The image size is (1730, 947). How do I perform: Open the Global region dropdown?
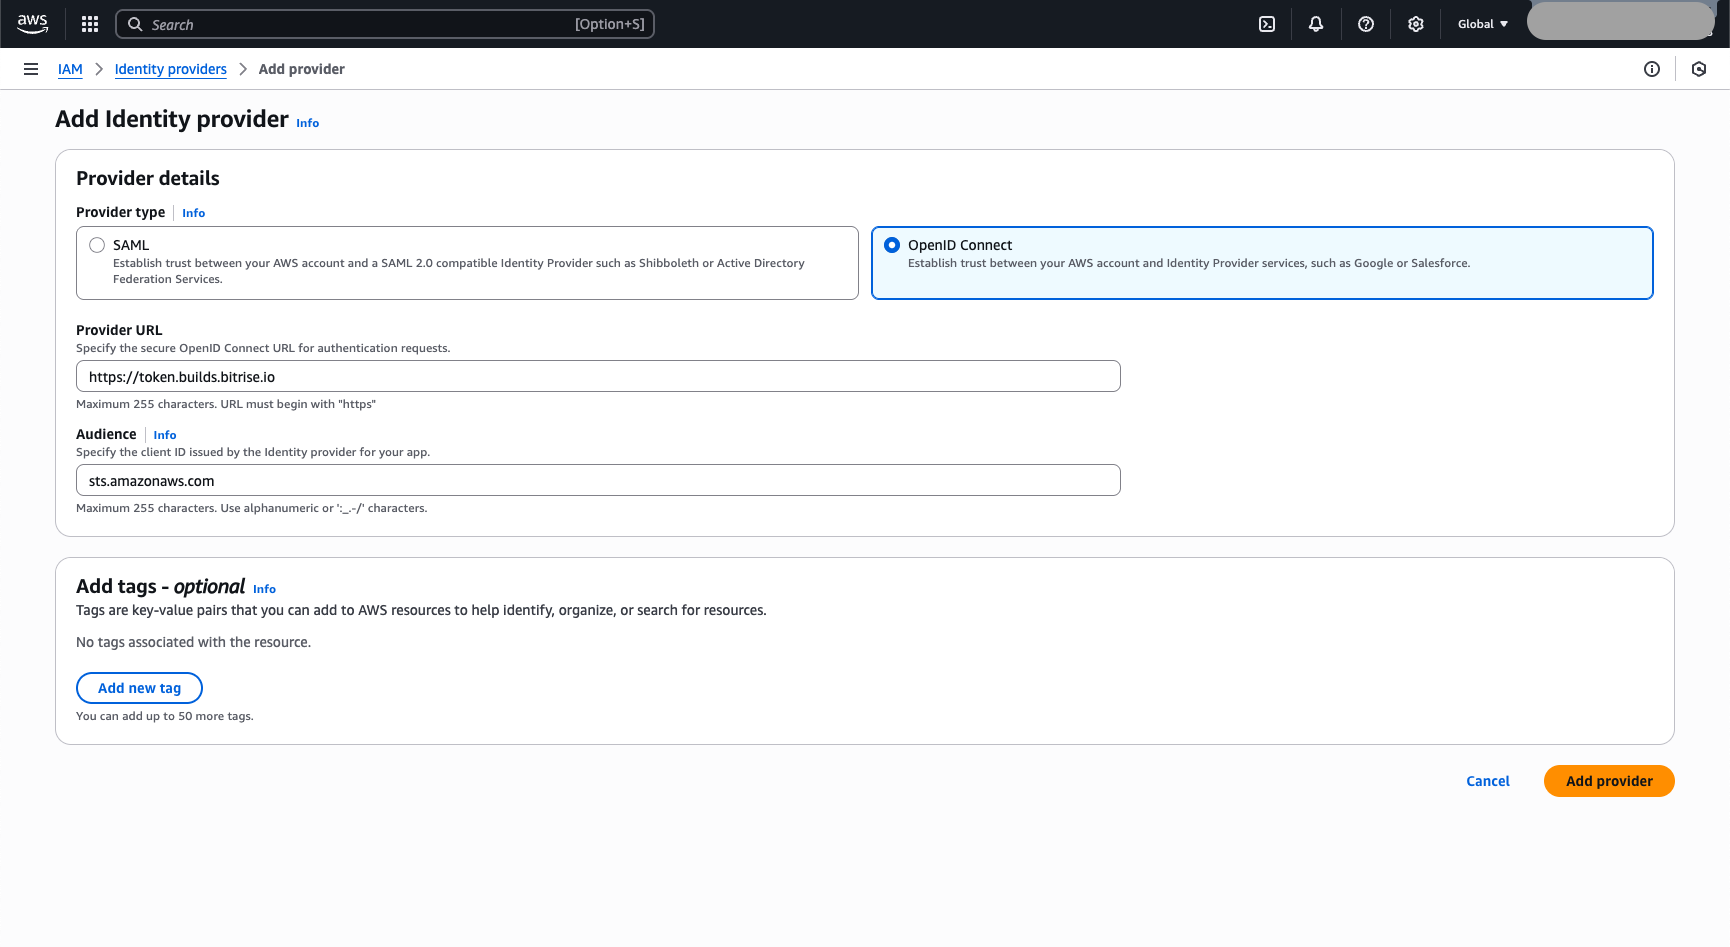click(x=1481, y=23)
